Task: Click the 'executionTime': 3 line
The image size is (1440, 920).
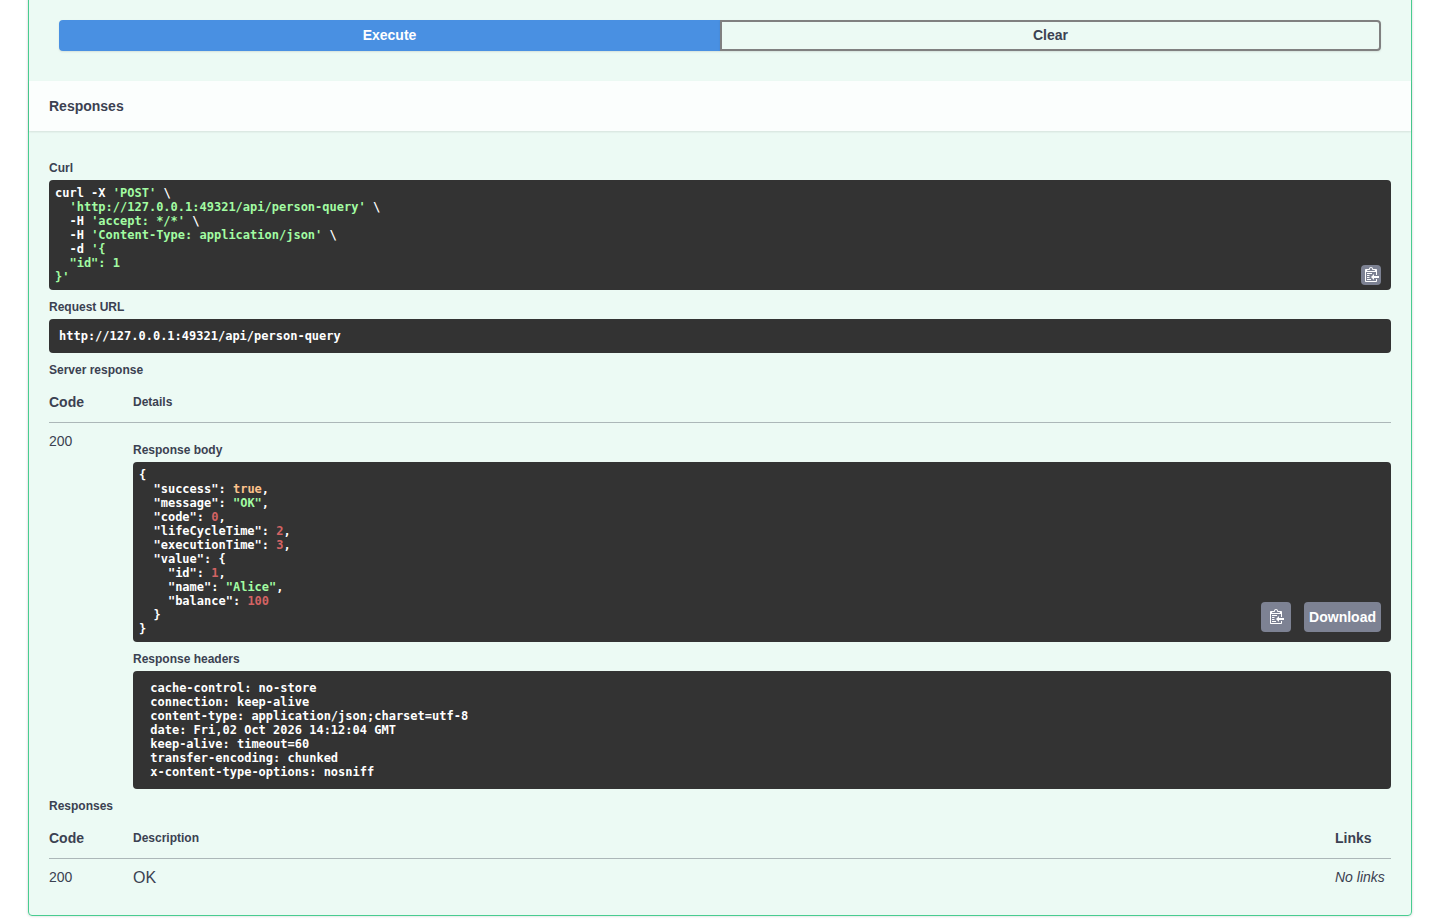Action: [222, 545]
